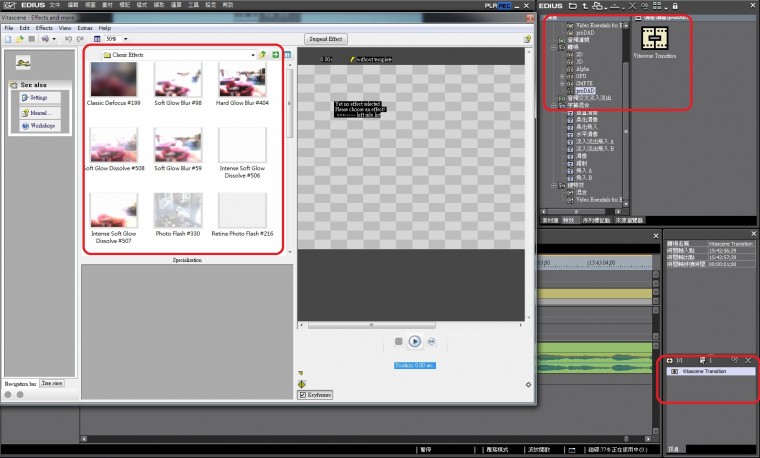This screenshot has height=458, width=760.
Task: Select the Photo Flash #310 effect thumbnail
Action: click(177, 210)
